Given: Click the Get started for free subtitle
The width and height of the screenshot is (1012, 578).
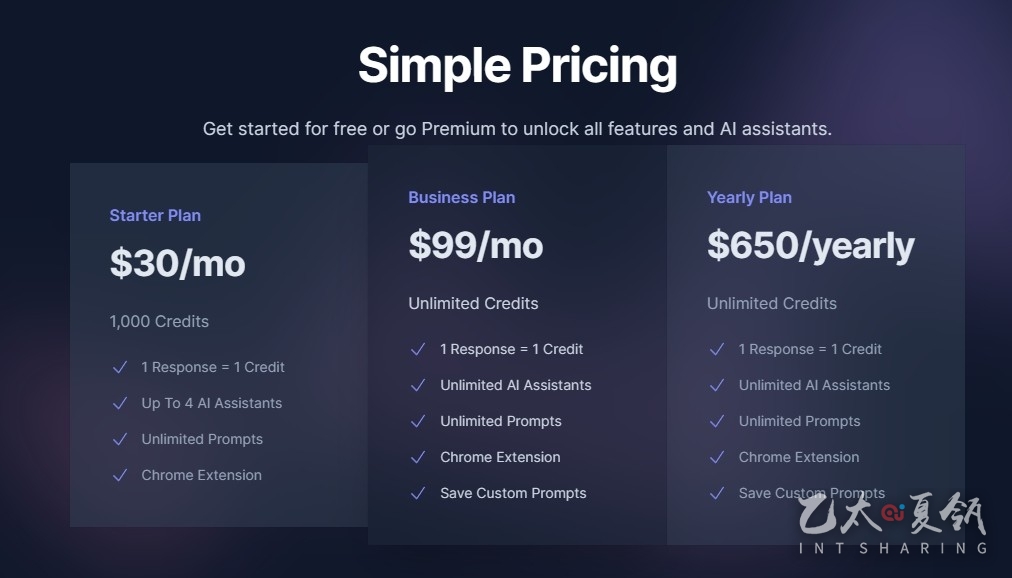Looking at the screenshot, I should pyautogui.click(x=517, y=129).
